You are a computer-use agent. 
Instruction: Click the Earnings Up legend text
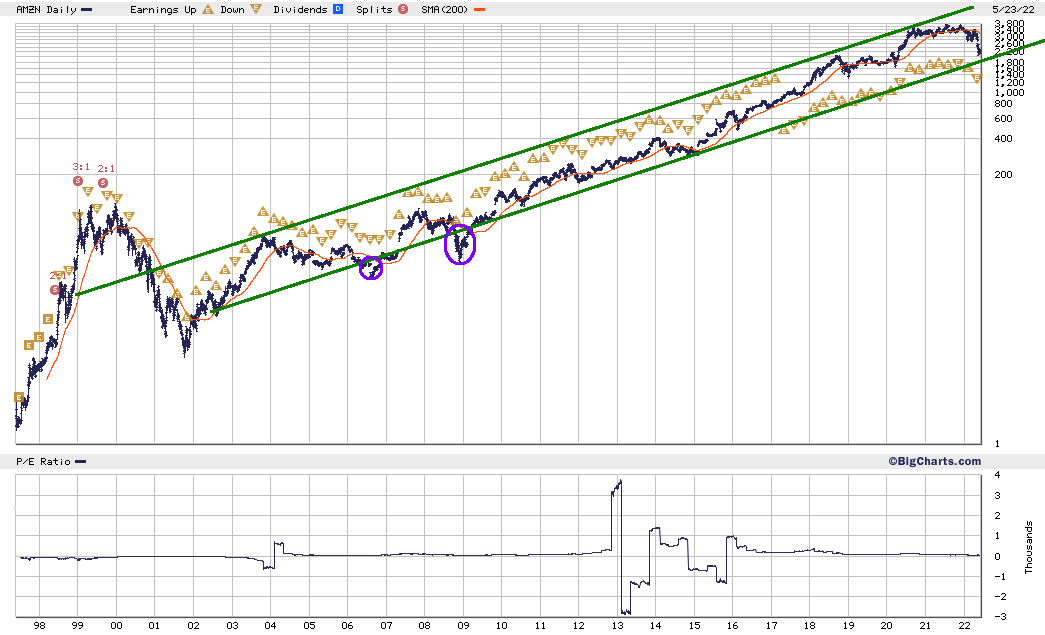tap(163, 10)
